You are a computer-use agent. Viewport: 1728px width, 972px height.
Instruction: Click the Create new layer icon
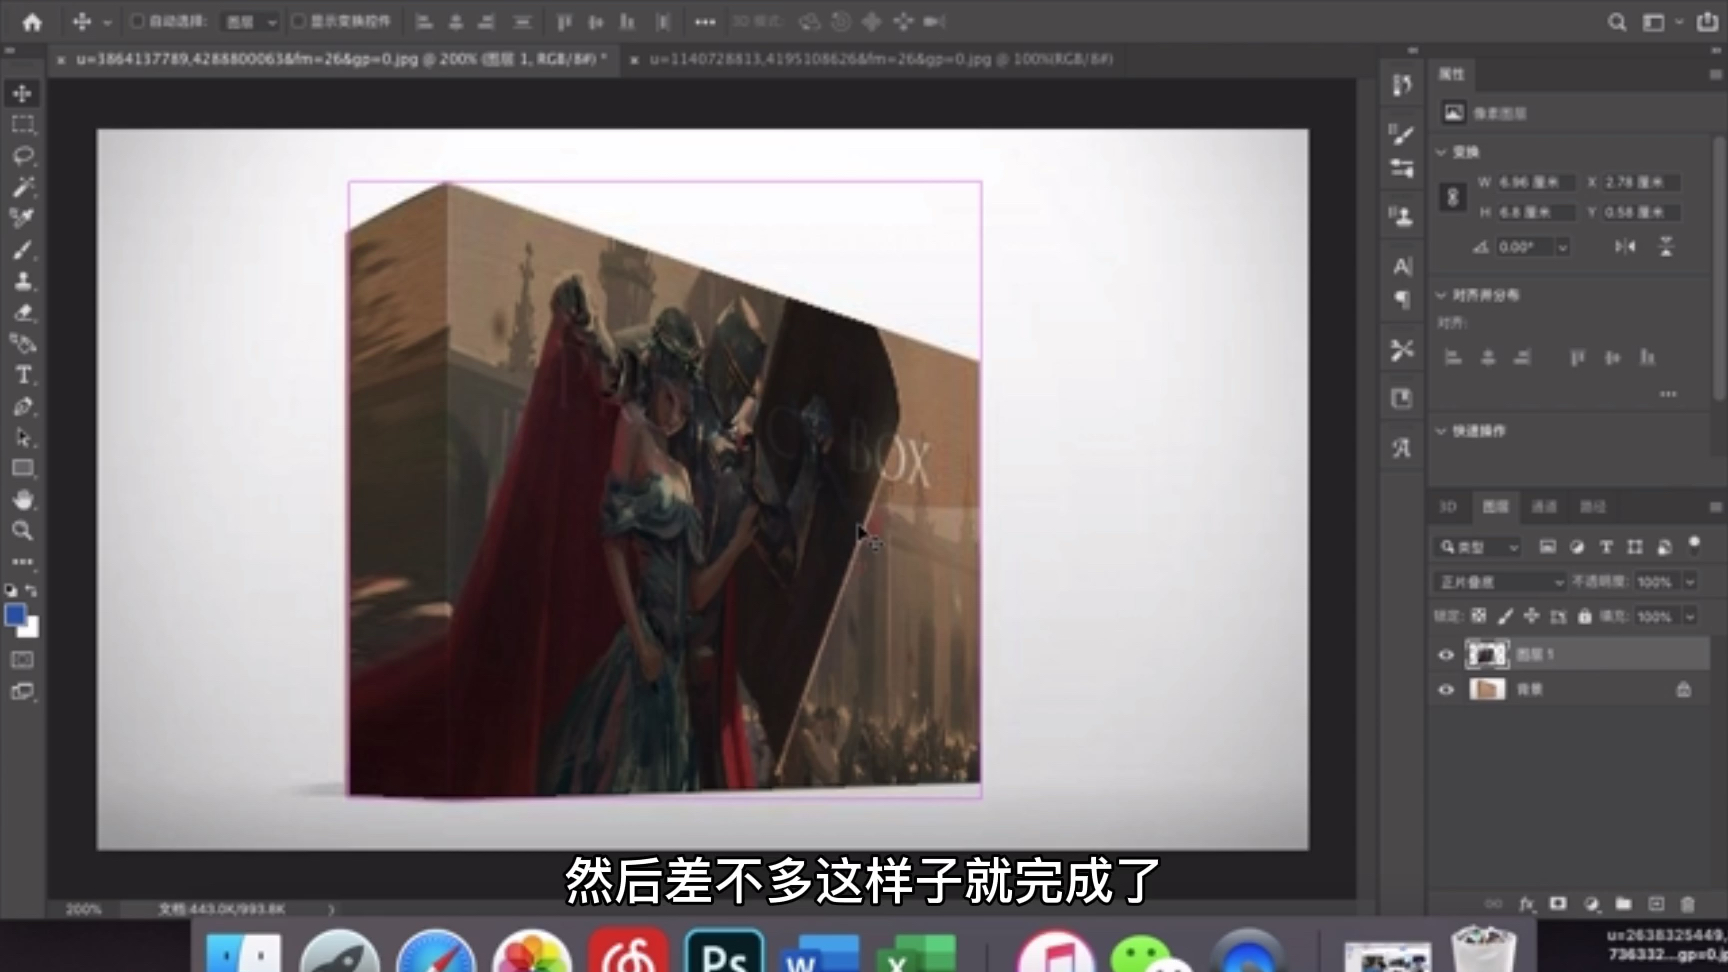pyautogui.click(x=1656, y=904)
